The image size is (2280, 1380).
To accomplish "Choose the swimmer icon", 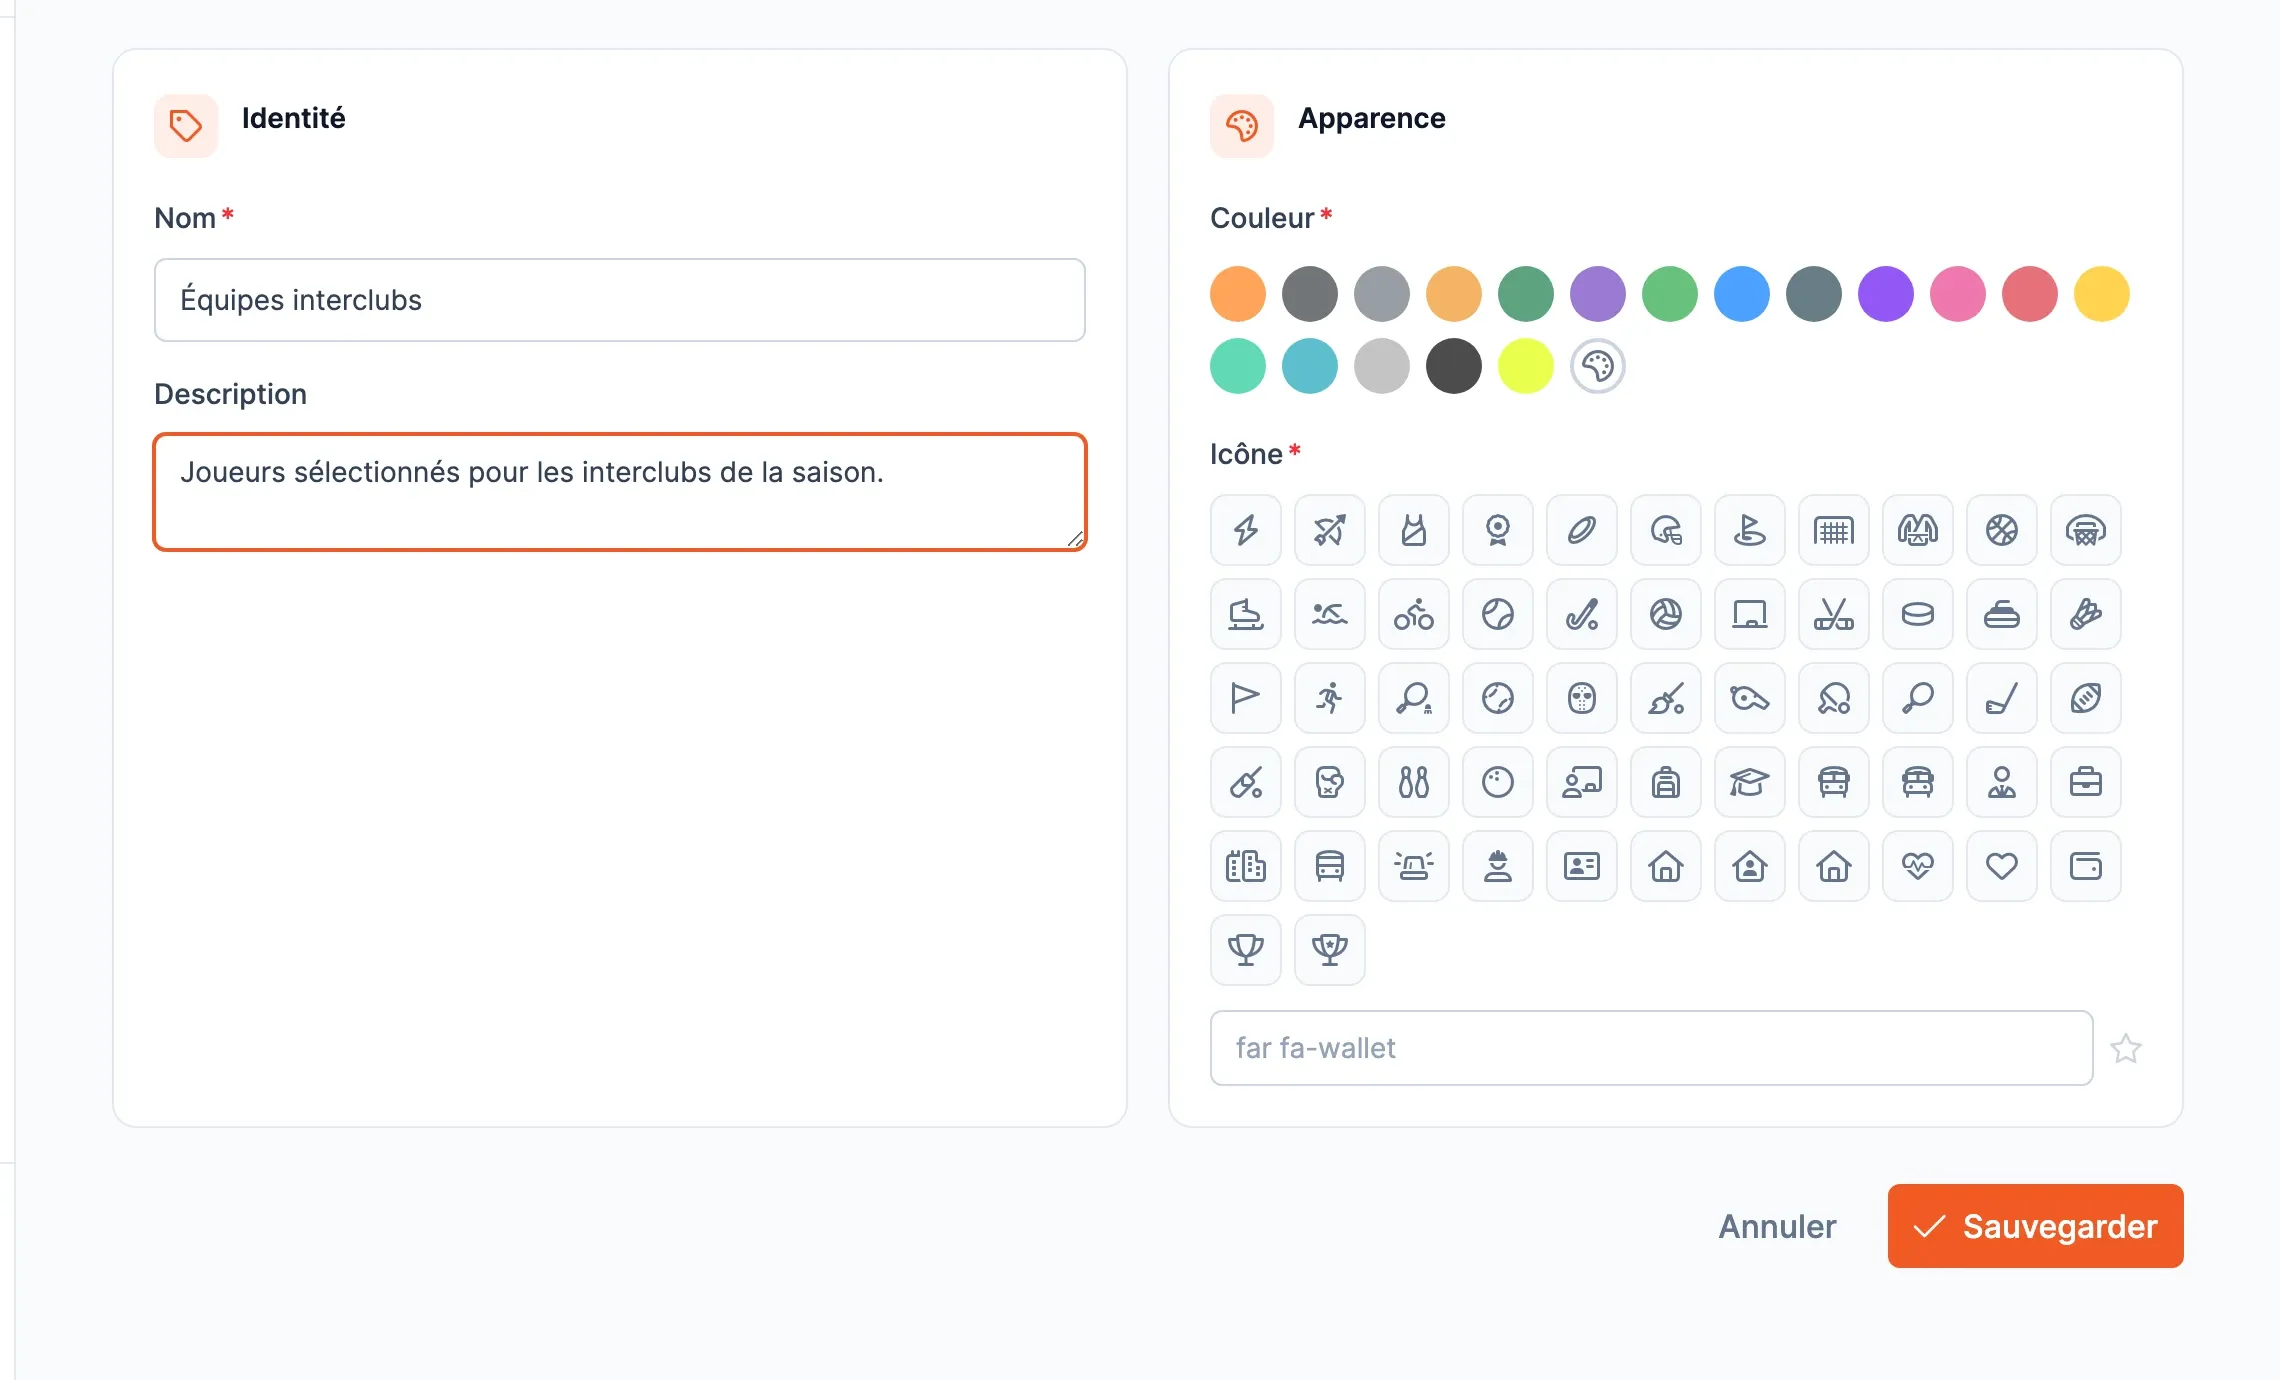I will pos(1329,613).
